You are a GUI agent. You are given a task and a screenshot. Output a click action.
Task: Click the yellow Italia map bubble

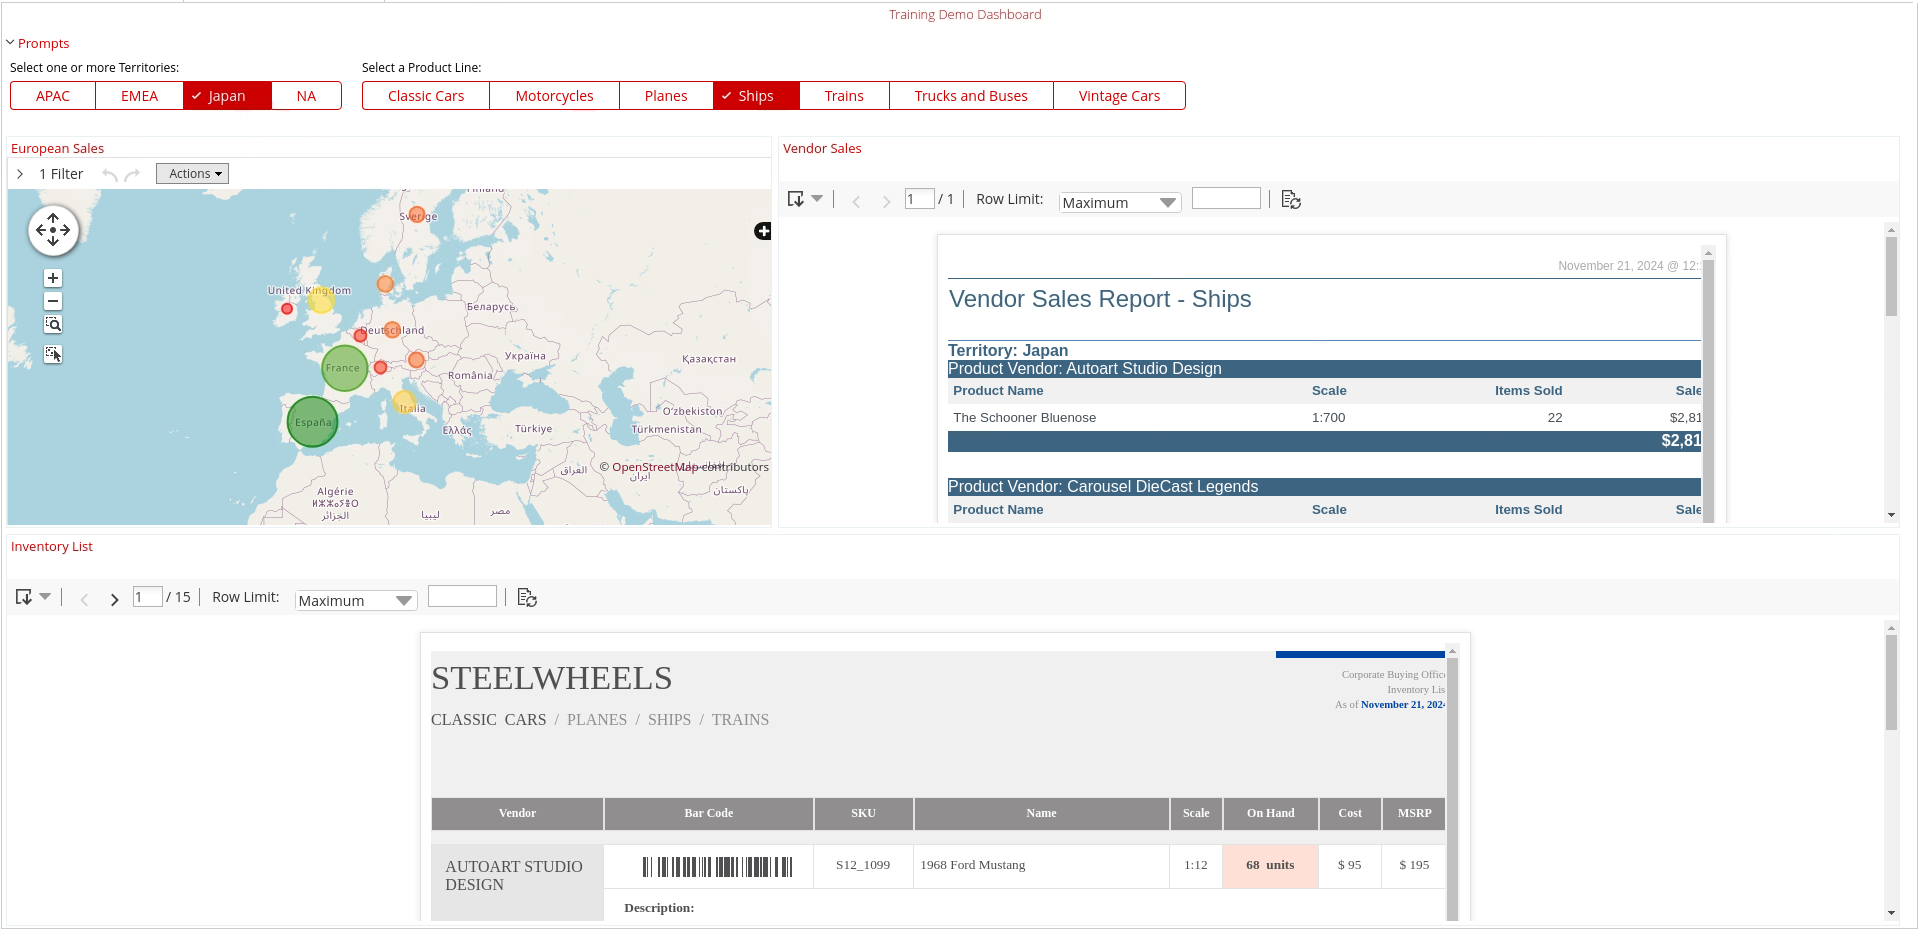(405, 402)
